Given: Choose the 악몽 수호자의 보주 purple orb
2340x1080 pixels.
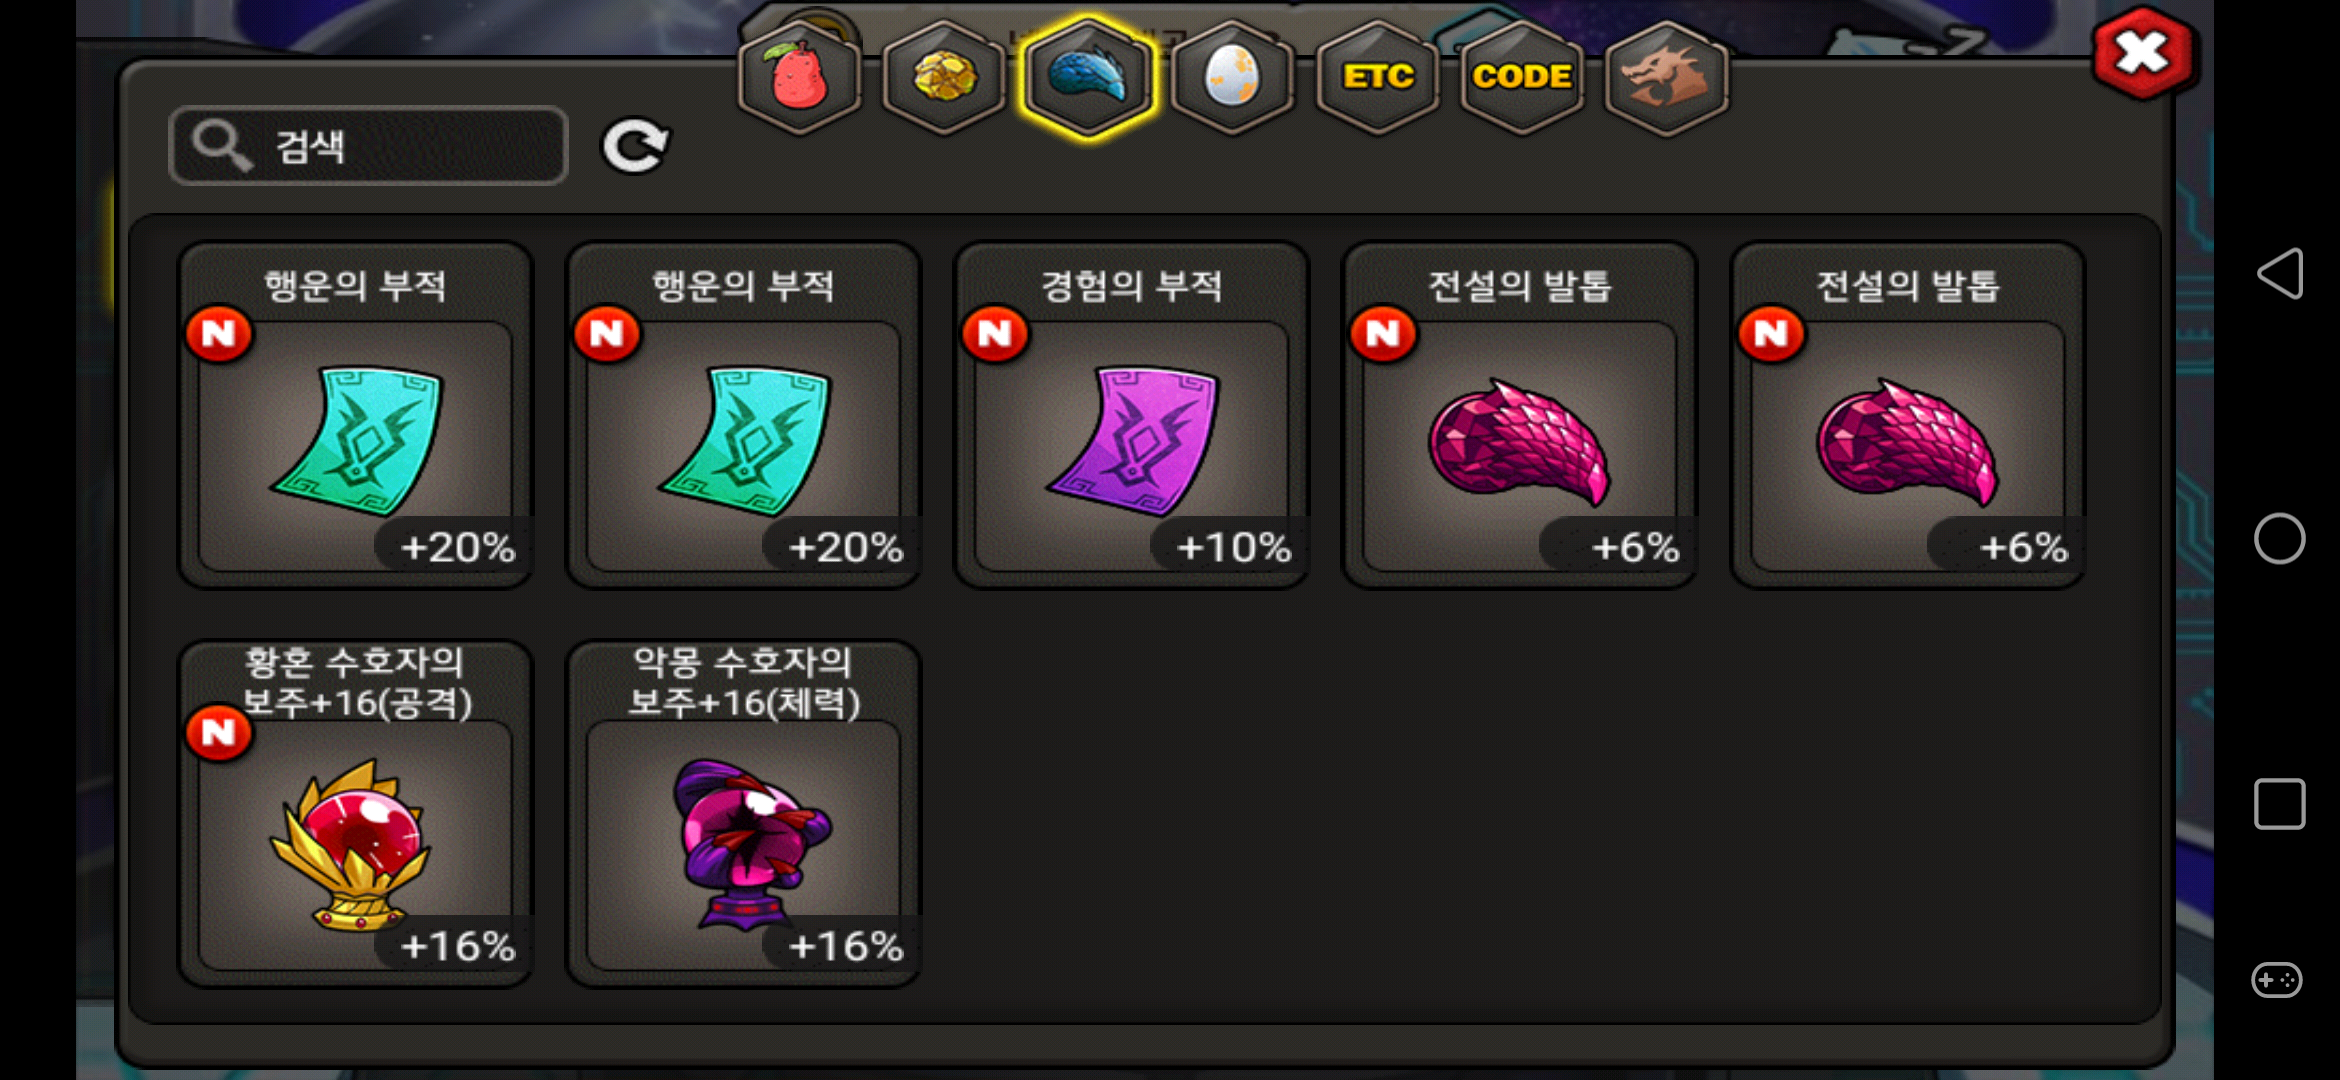Looking at the screenshot, I should coord(743,814).
